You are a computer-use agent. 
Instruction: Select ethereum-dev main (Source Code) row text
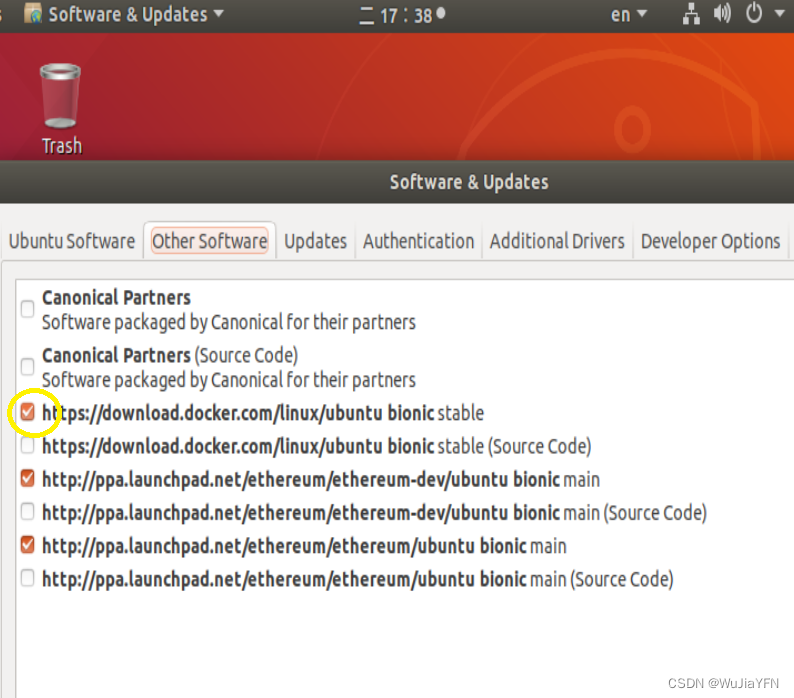pyautogui.click(x=374, y=513)
